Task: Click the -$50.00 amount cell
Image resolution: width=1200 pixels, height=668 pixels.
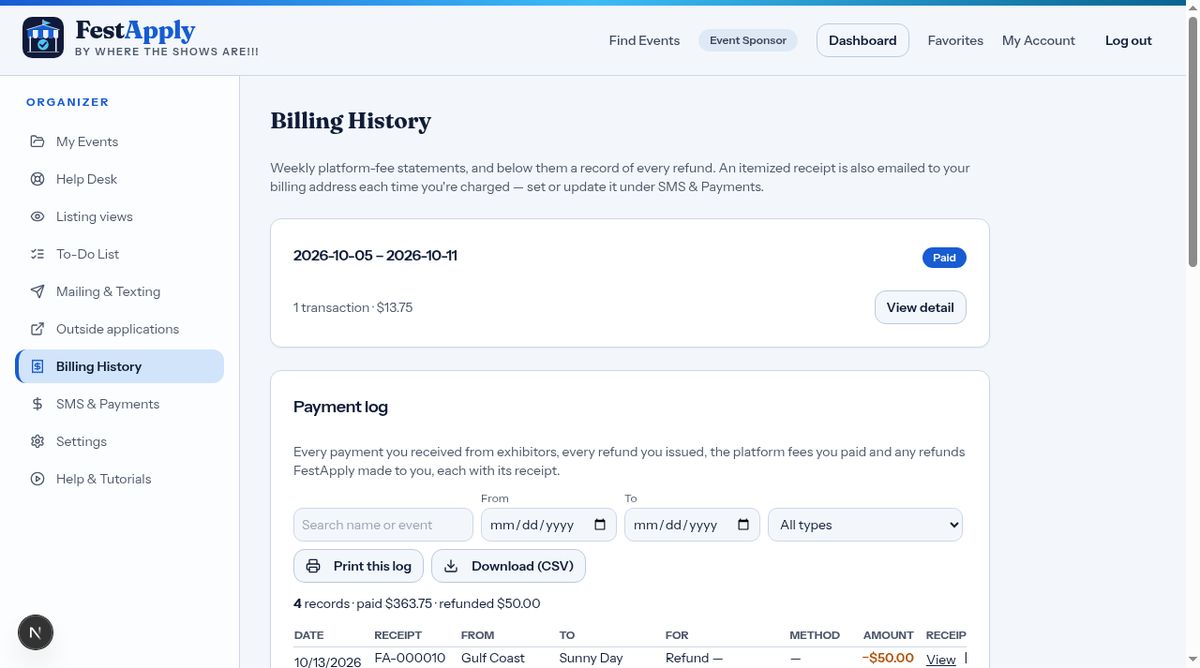Action: 888,658
